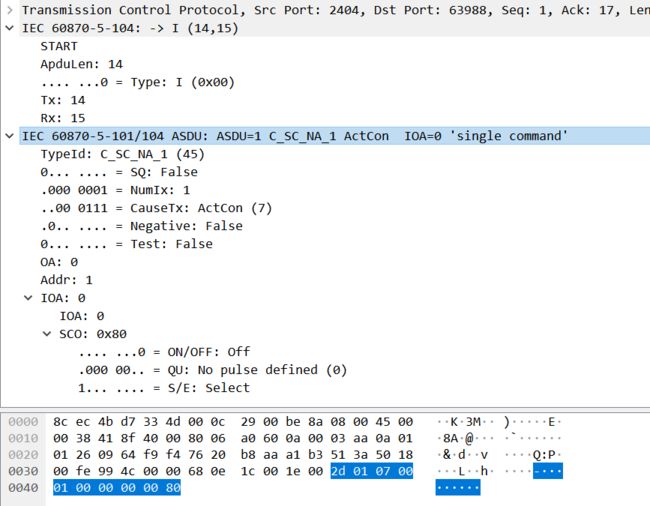Select the Type: I (0x00) row
Image resolution: width=650 pixels, height=506 pixels.
pos(138,82)
